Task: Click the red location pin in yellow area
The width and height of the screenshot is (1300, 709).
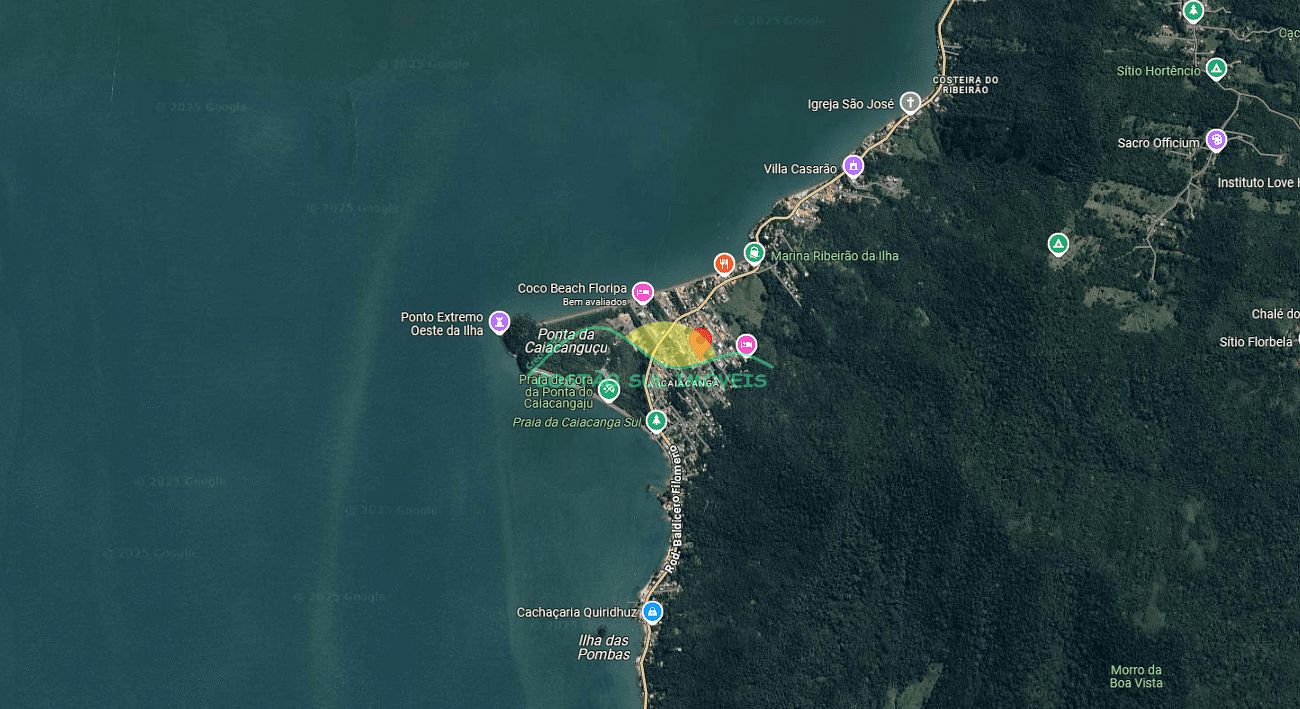Action: click(x=701, y=342)
